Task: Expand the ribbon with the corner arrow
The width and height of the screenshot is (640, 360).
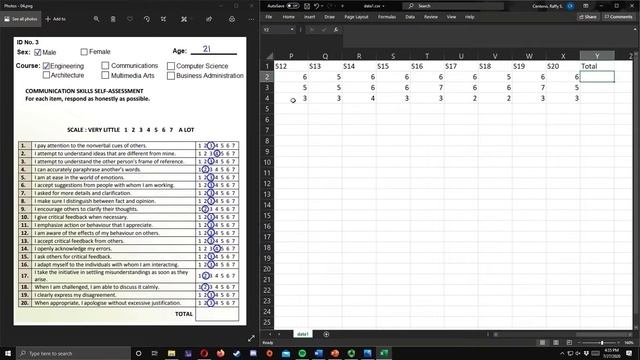Action: 635,29
